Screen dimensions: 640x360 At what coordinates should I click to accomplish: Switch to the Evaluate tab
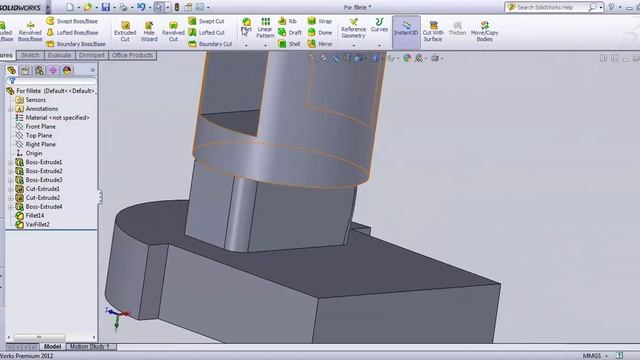click(x=59, y=55)
